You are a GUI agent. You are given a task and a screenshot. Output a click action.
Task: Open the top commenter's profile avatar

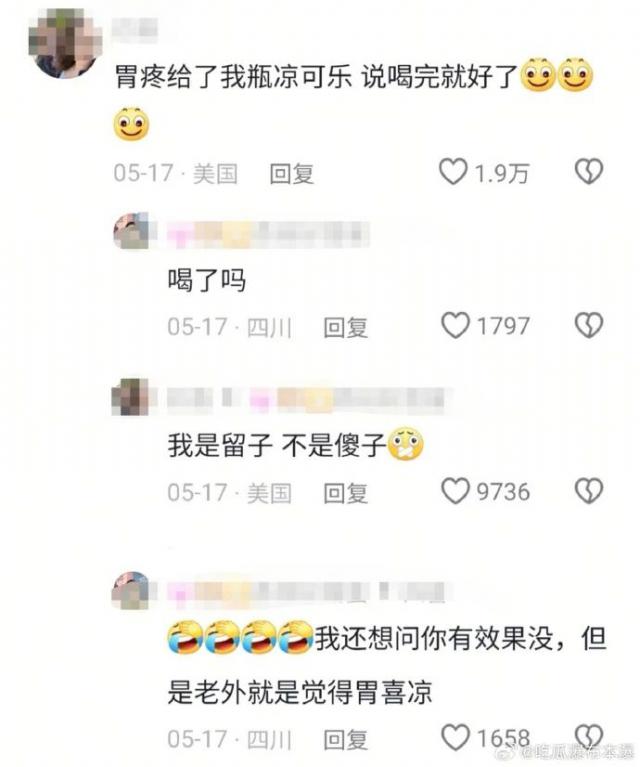coord(65,43)
